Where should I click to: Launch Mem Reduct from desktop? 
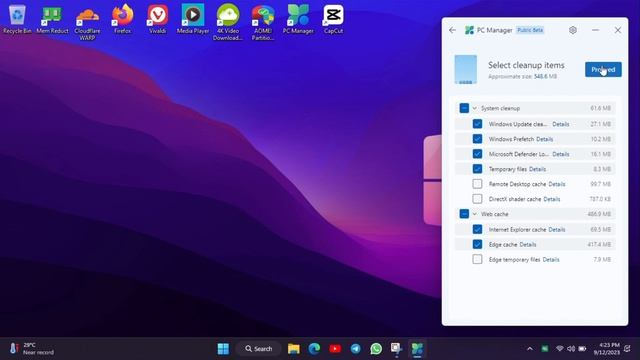tap(52, 19)
